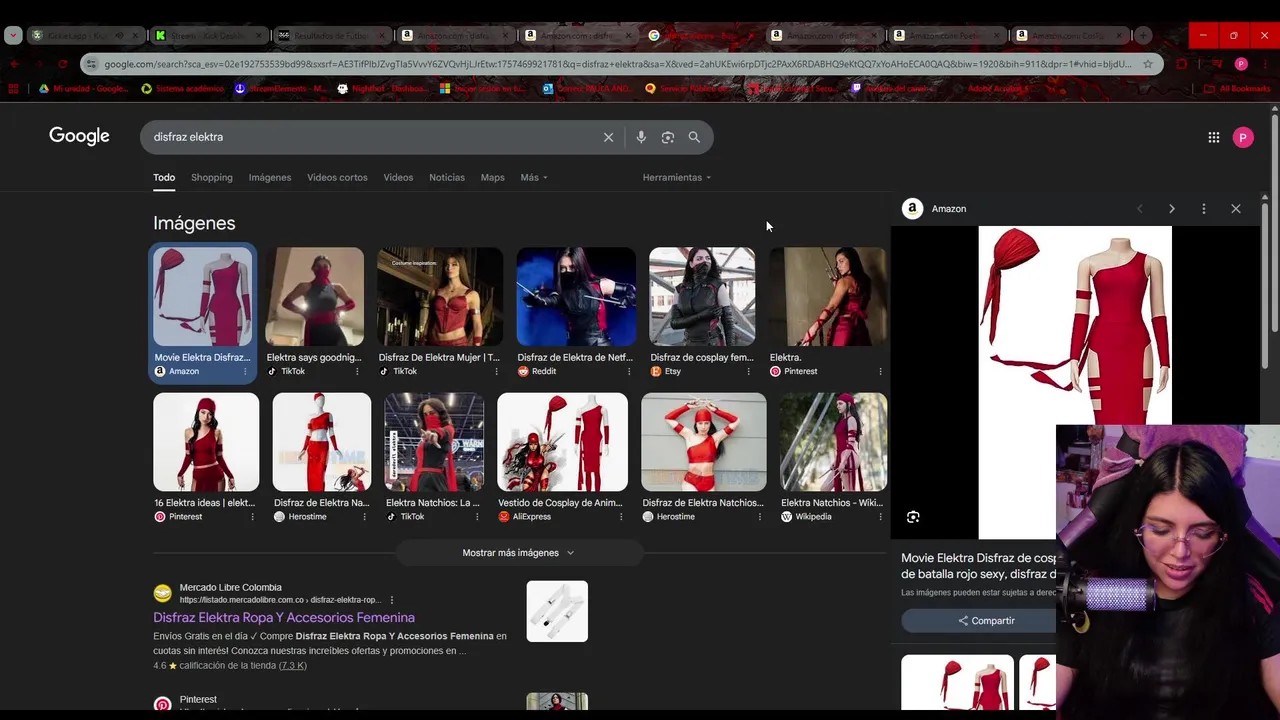Open Google account avatar on results page

[1243, 138]
